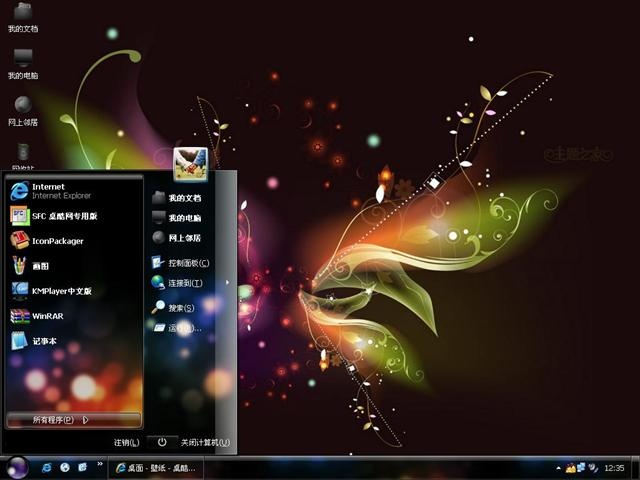Expand 所有程序(P) programs list

point(74,420)
